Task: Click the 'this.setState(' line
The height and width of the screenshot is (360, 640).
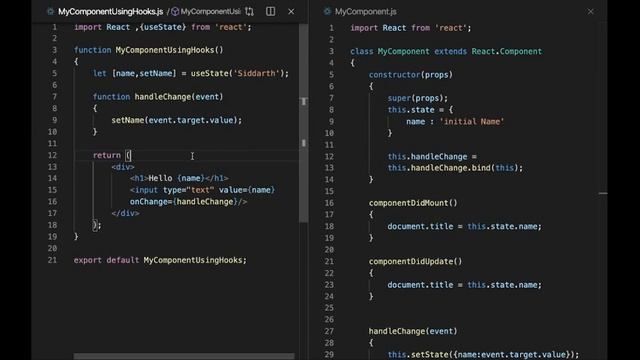Action: 483,354
